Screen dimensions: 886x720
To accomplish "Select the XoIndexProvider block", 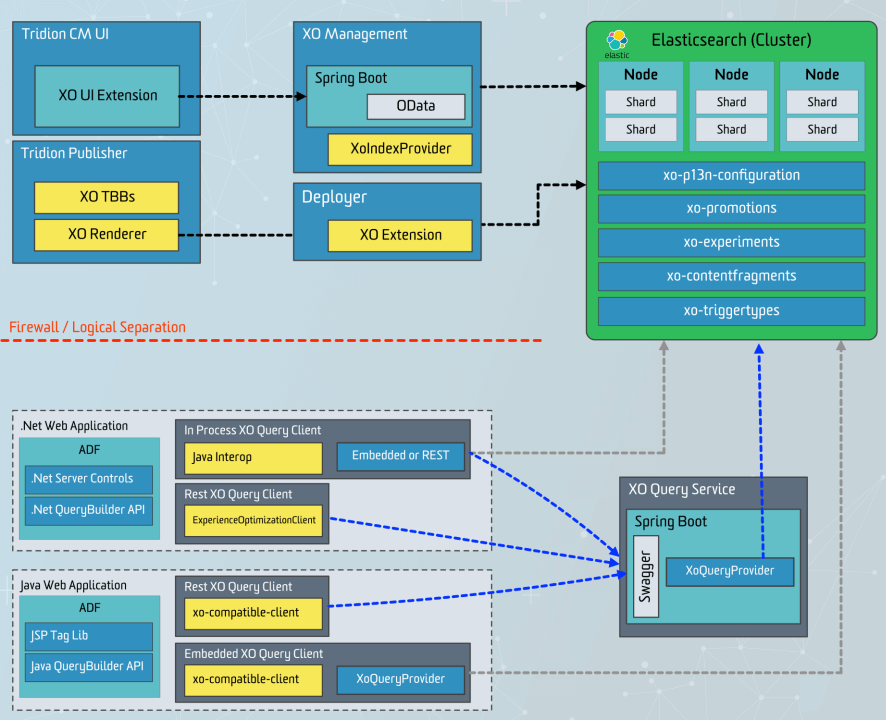I will pos(400,149).
